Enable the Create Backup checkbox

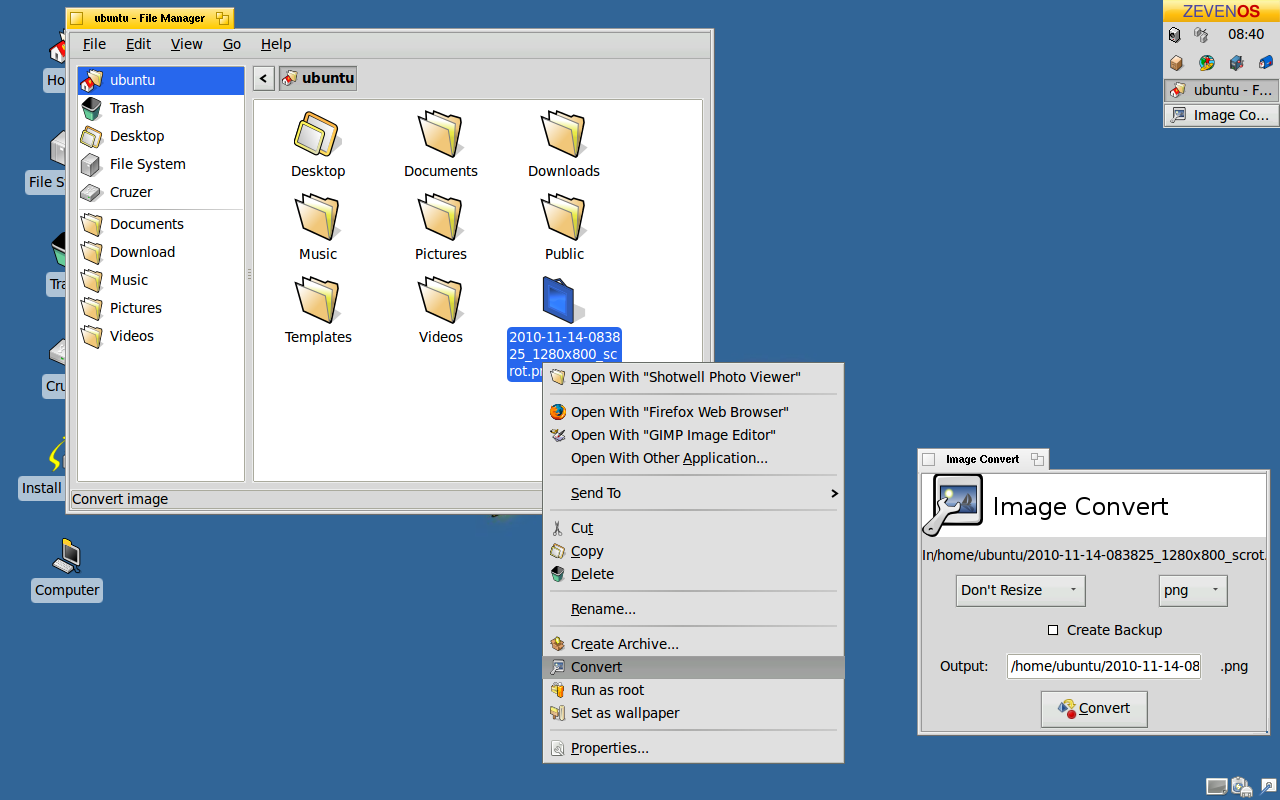click(x=1053, y=630)
